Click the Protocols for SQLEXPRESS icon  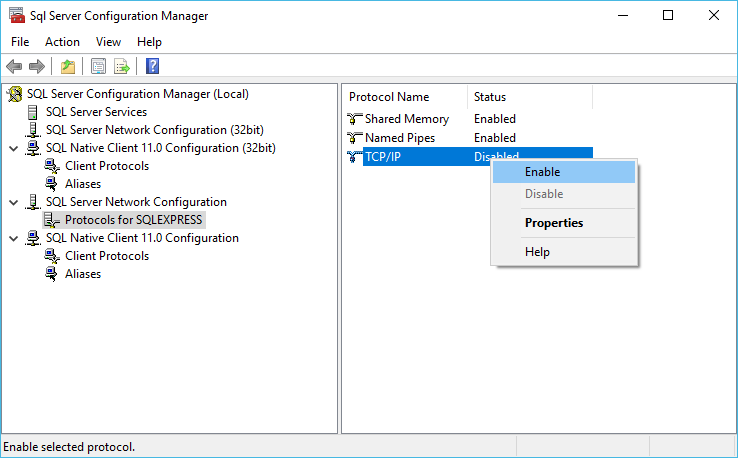coord(52,220)
